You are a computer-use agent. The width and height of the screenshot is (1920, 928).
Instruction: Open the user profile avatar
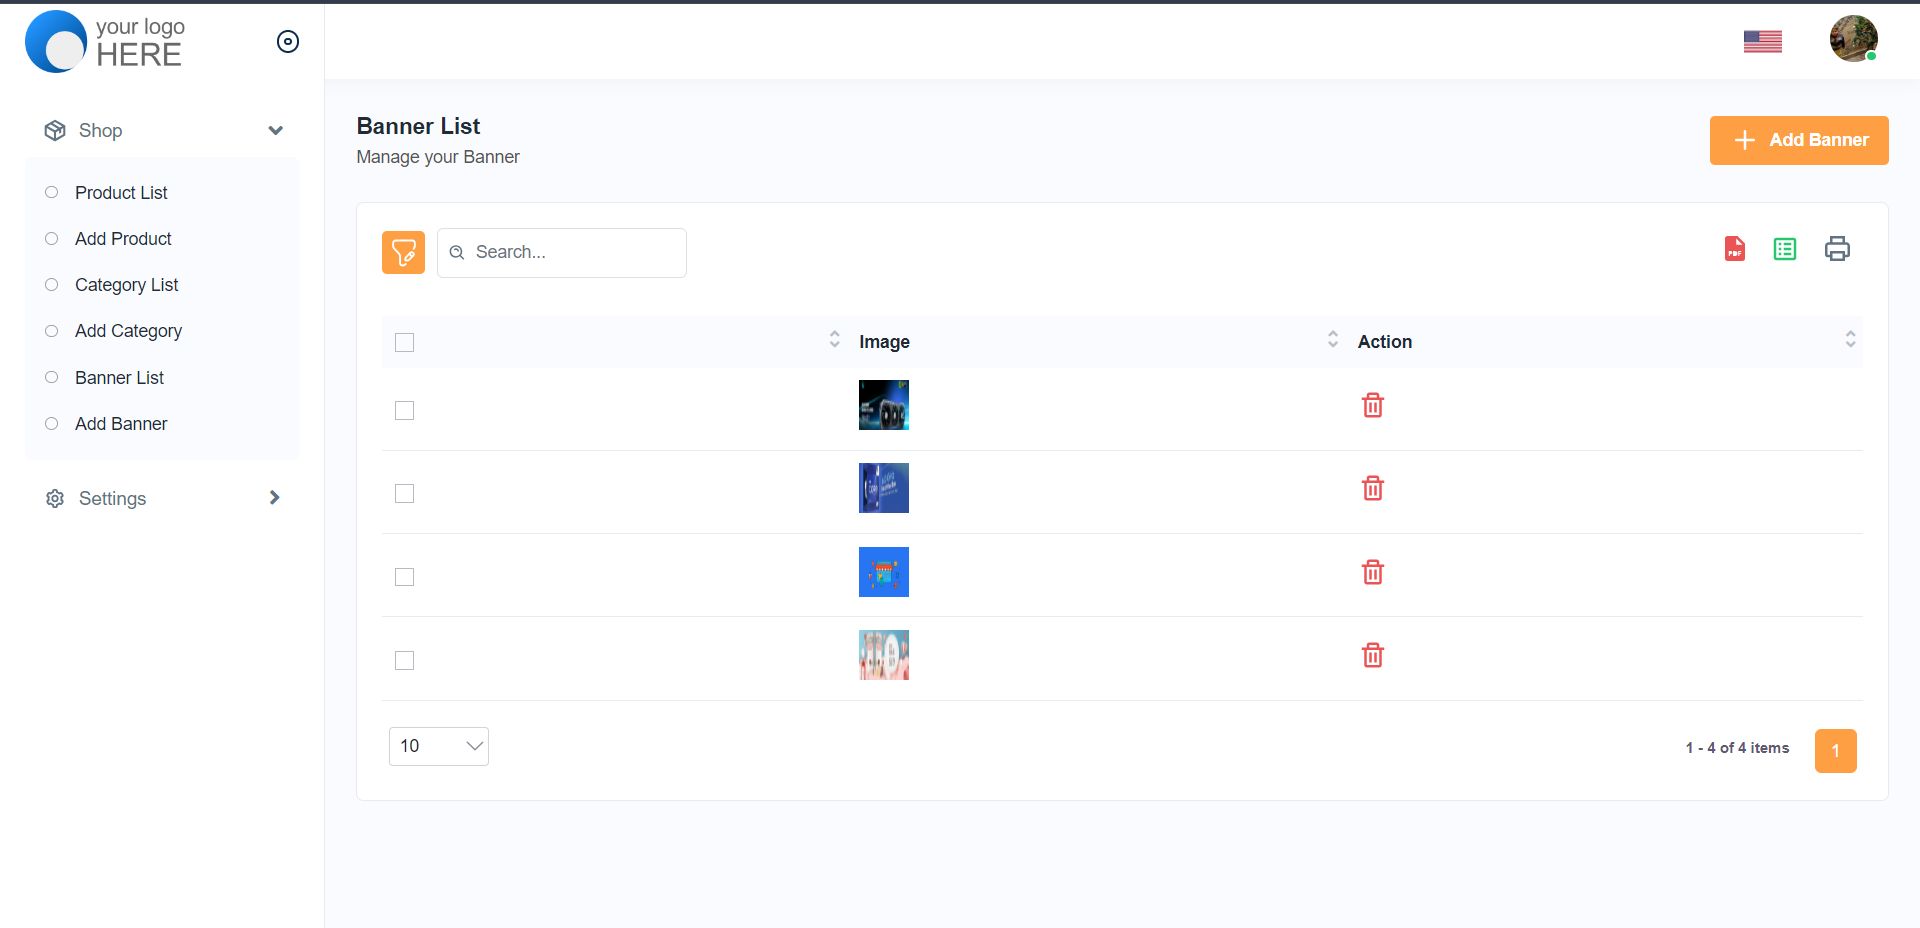coord(1853,39)
